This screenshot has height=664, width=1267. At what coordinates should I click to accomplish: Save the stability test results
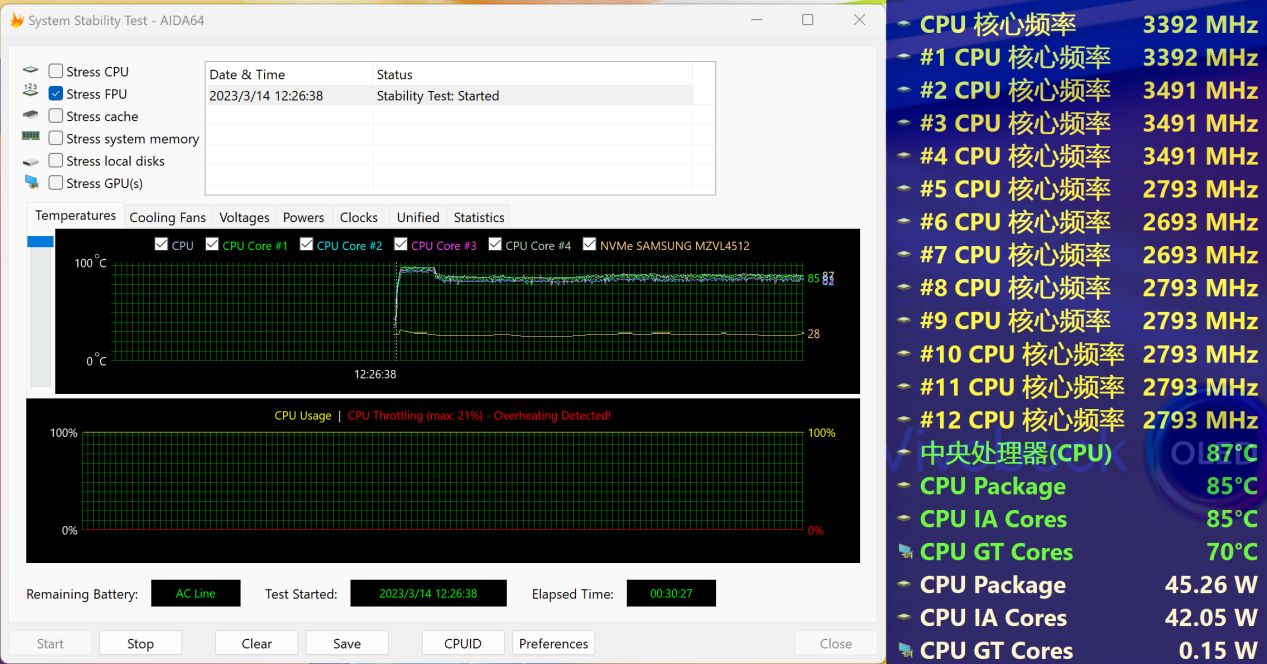click(x=347, y=644)
